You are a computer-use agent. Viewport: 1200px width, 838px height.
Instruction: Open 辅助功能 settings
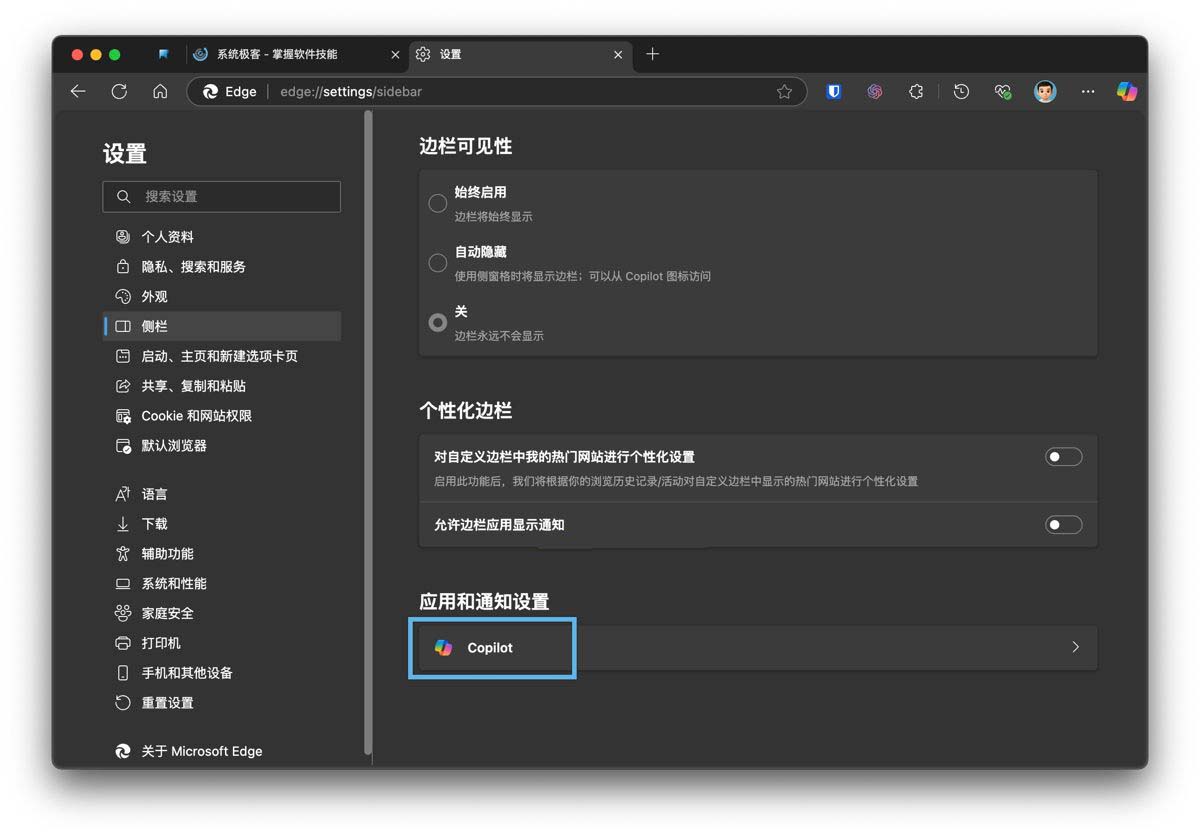(221, 554)
